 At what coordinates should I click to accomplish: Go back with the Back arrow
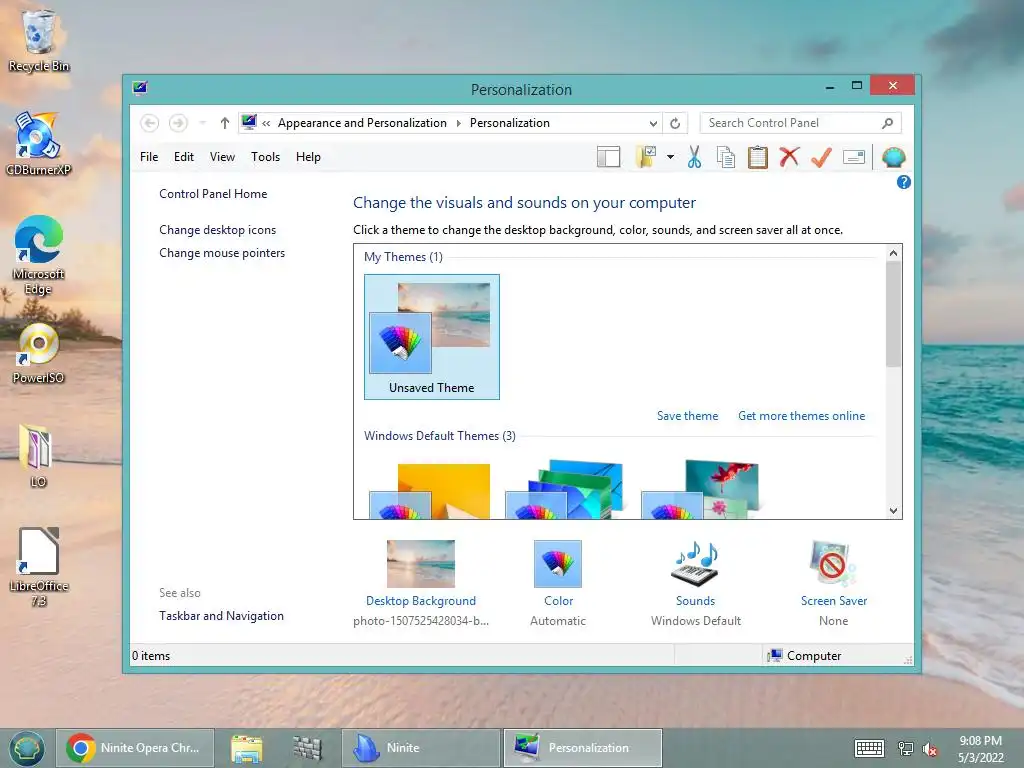(x=150, y=123)
